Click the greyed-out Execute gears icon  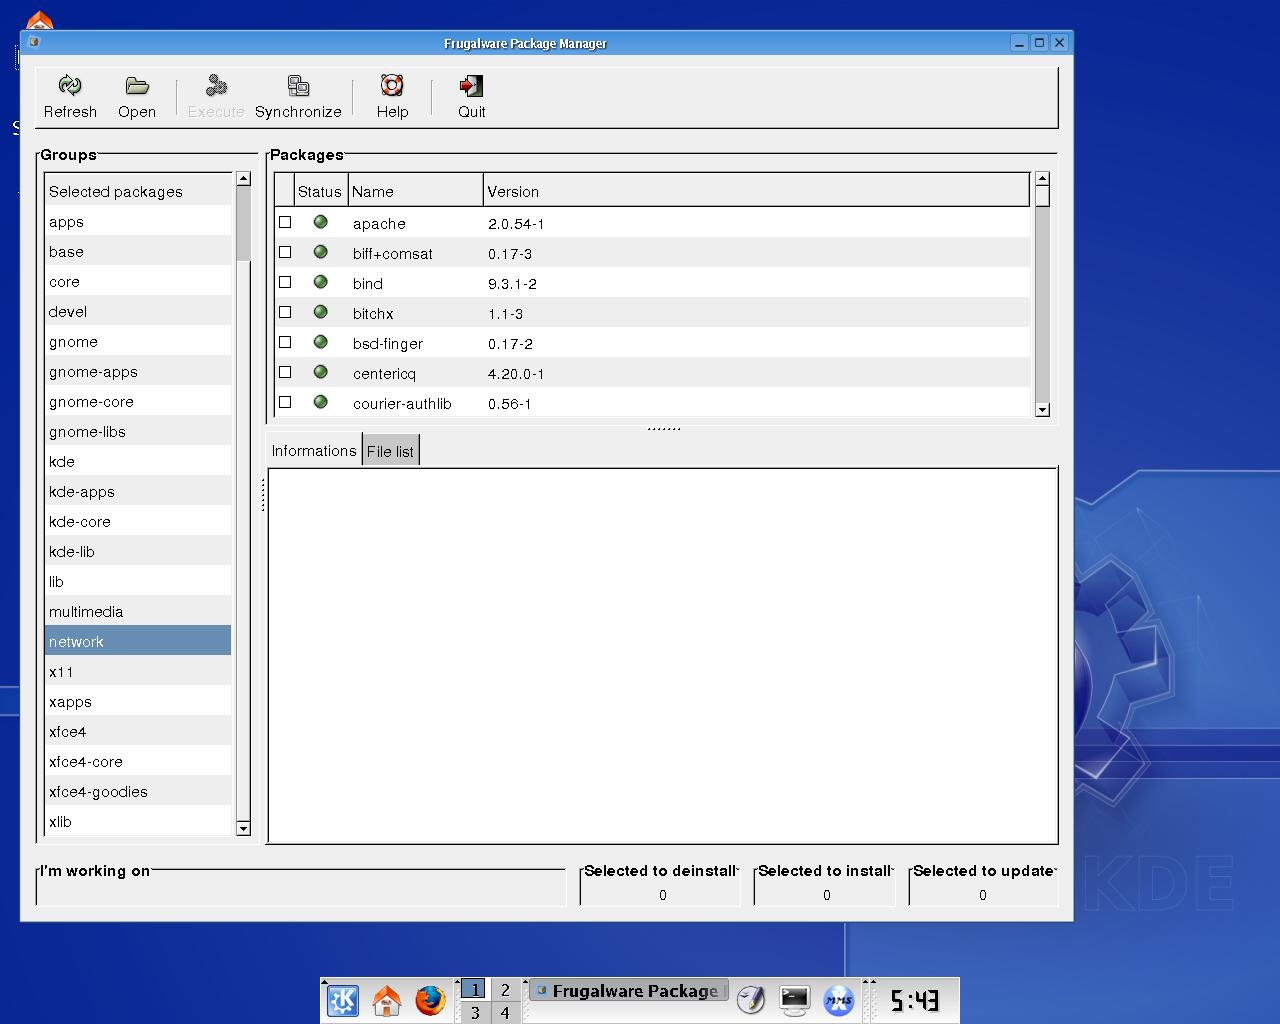click(216, 86)
